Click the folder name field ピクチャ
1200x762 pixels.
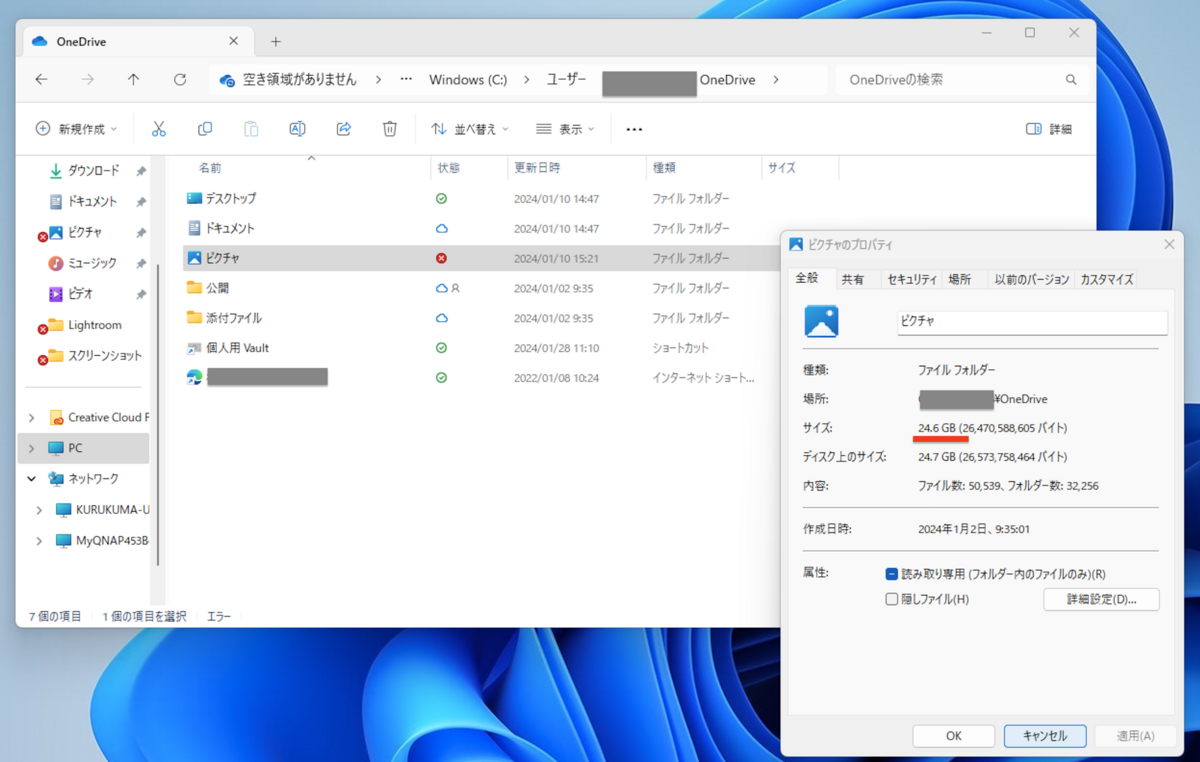pyautogui.click(x=1032, y=322)
